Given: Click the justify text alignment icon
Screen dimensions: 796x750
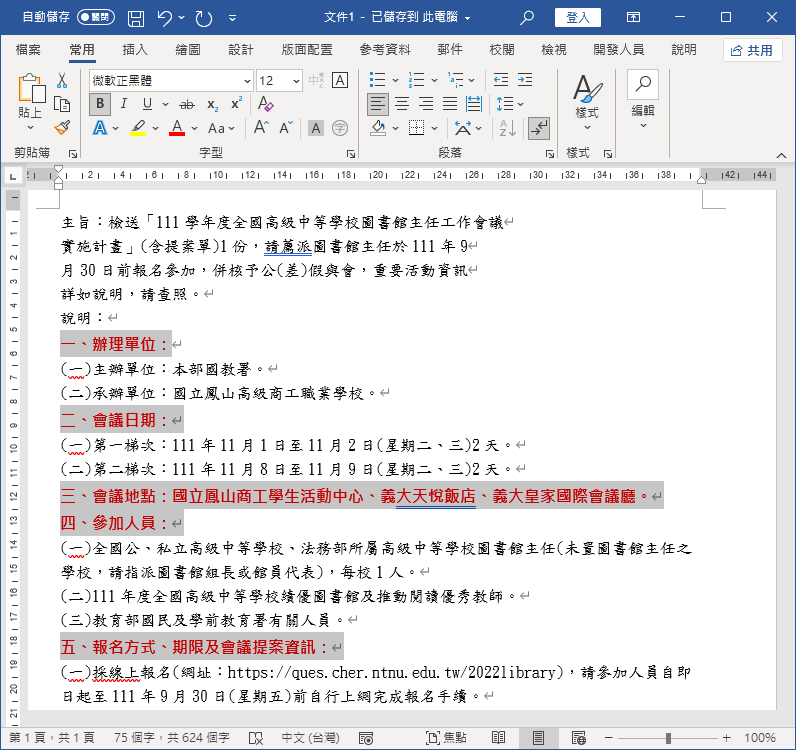Looking at the screenshot, I should (450, 104).
